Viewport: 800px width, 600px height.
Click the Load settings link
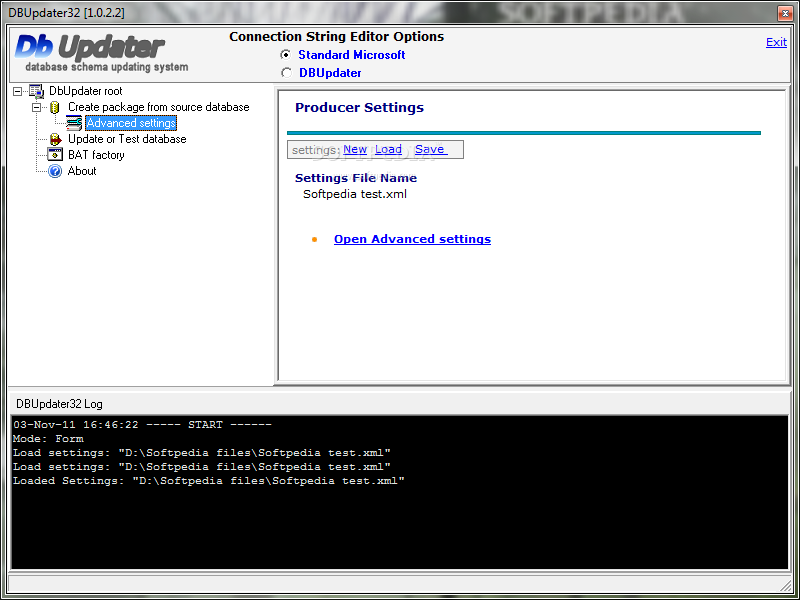[388, 149]
